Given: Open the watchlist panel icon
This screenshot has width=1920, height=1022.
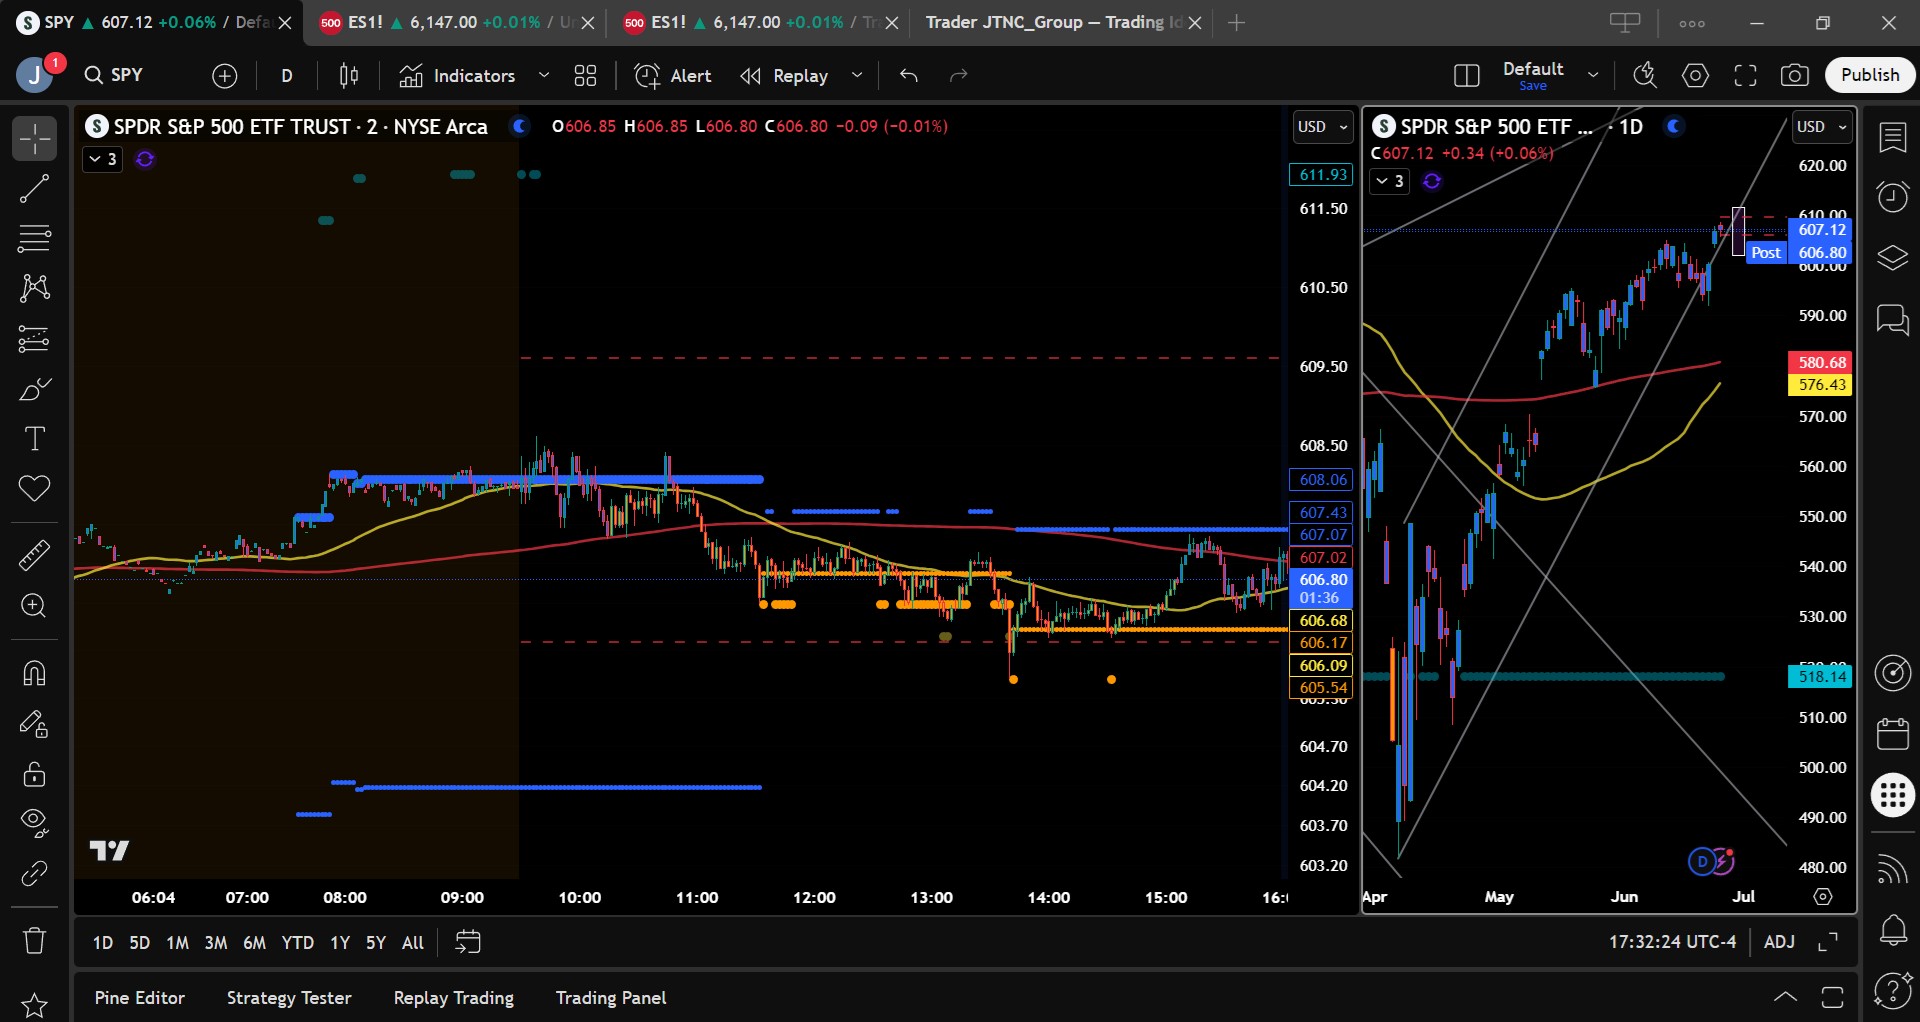Looking at the screenshot, I should pyautogui.click(x=1892, y=138).
